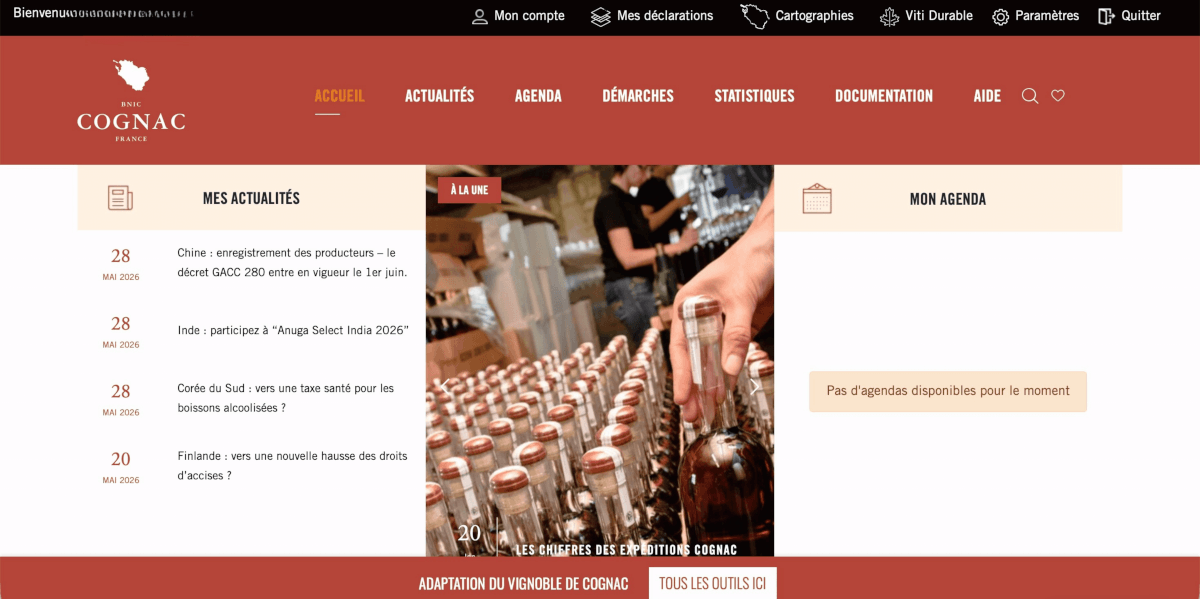Image resolution: width=1200 pixels, height=599 pixels.
Task: Open the Statistiques menu
Action: pyautogui.click(x=754, y=96)
